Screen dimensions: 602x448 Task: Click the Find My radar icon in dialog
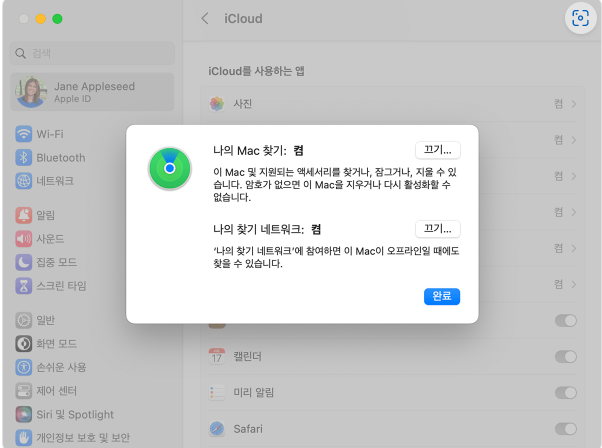click(x=170, y=169)
